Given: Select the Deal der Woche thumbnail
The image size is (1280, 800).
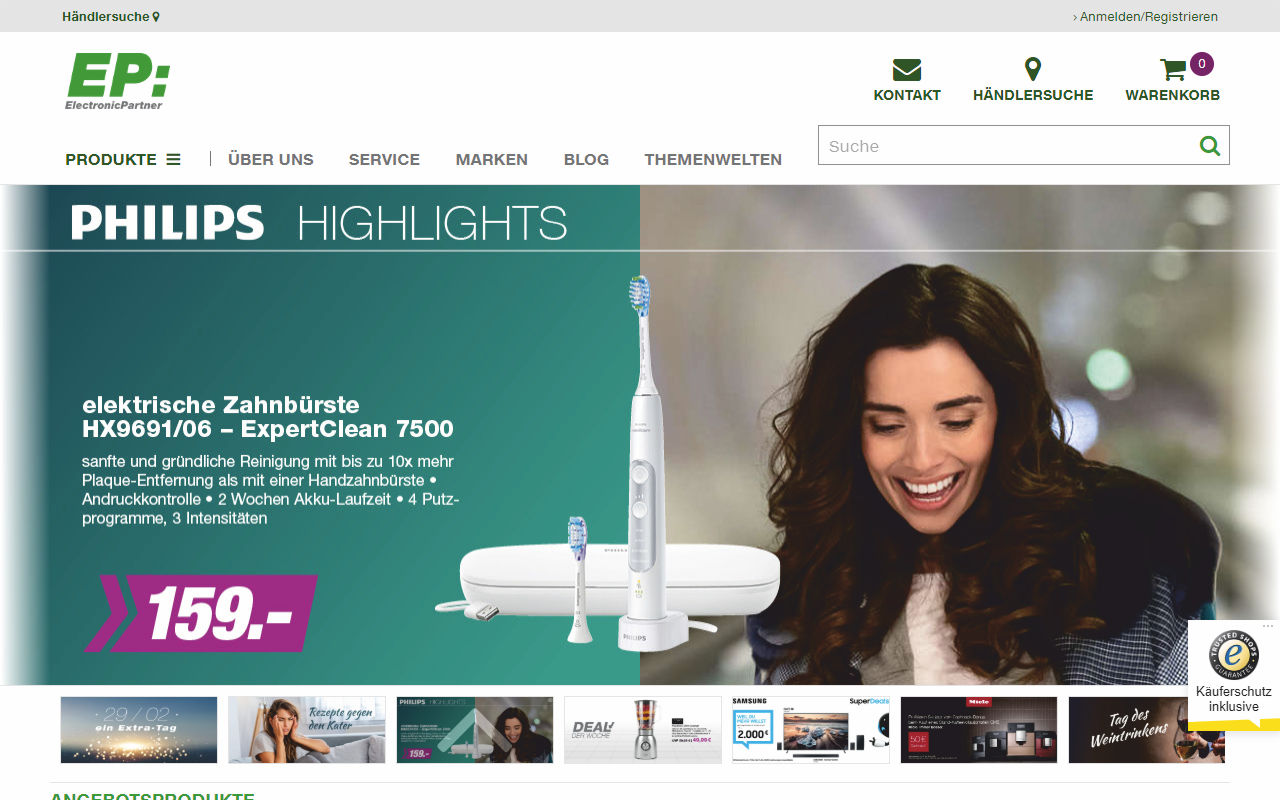Looking at the screenshot, I should pos(643,730).
